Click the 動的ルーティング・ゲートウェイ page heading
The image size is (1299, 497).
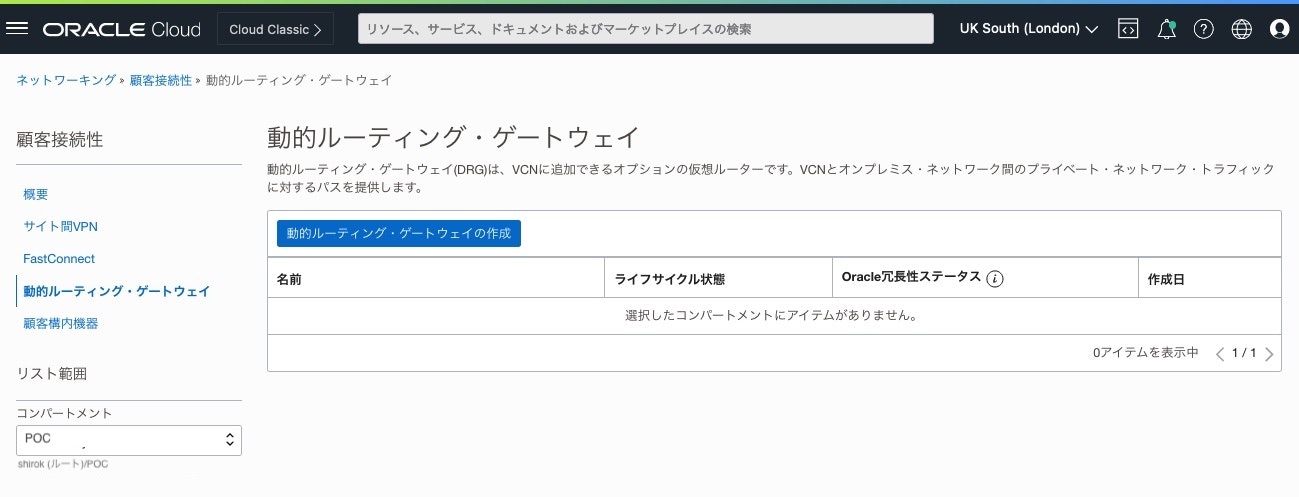click(453, 138)
